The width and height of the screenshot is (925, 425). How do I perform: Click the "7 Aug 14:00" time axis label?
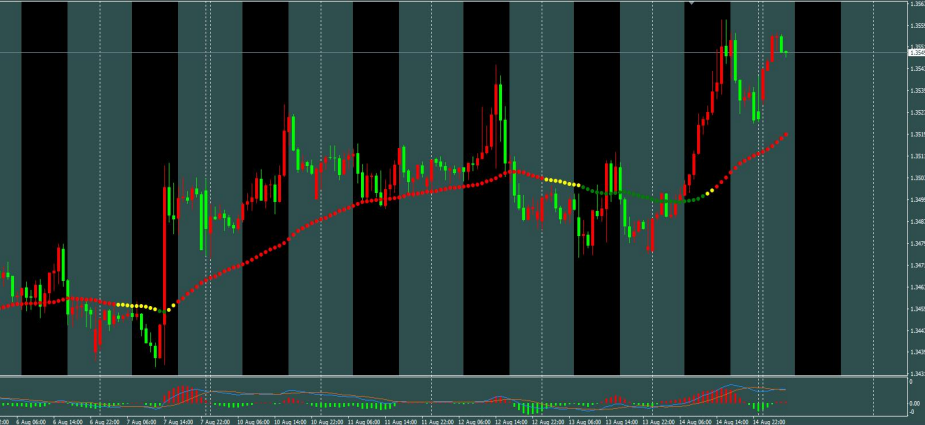pos(179,422)
